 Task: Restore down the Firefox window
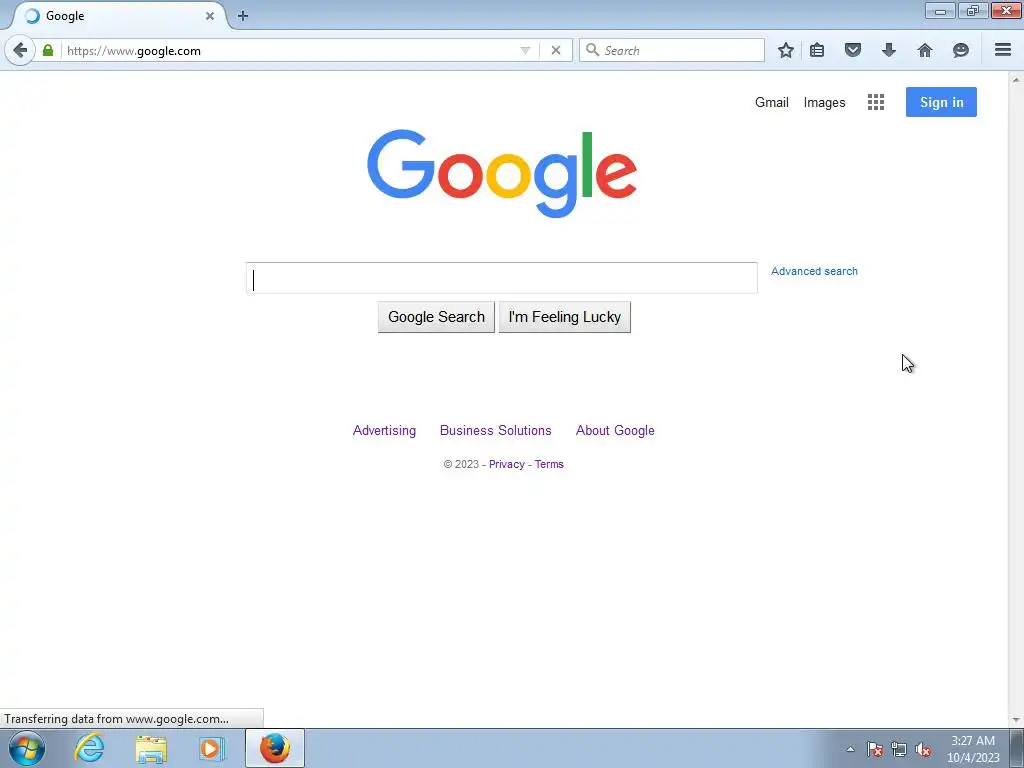[973, 10]
